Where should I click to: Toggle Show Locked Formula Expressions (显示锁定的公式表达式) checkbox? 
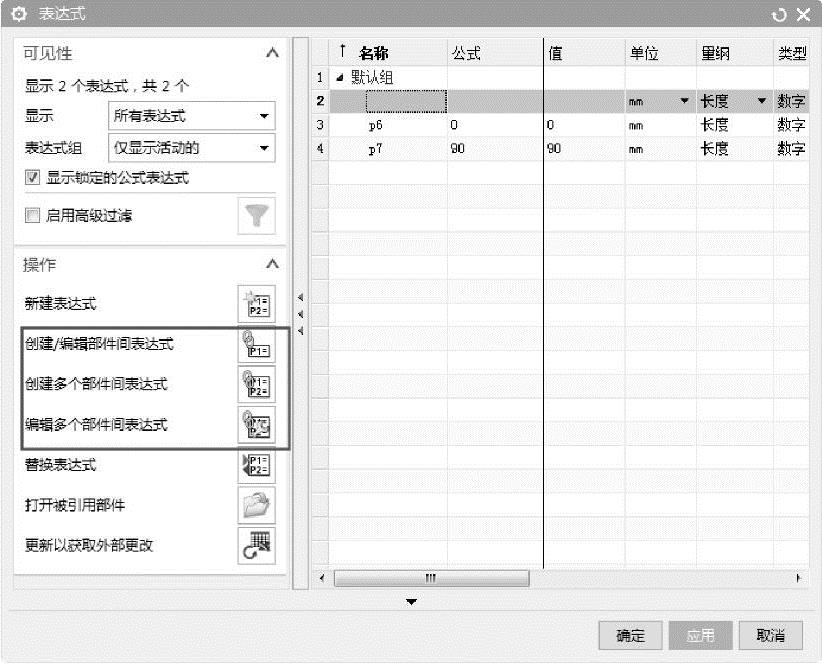tap(33, 177)
